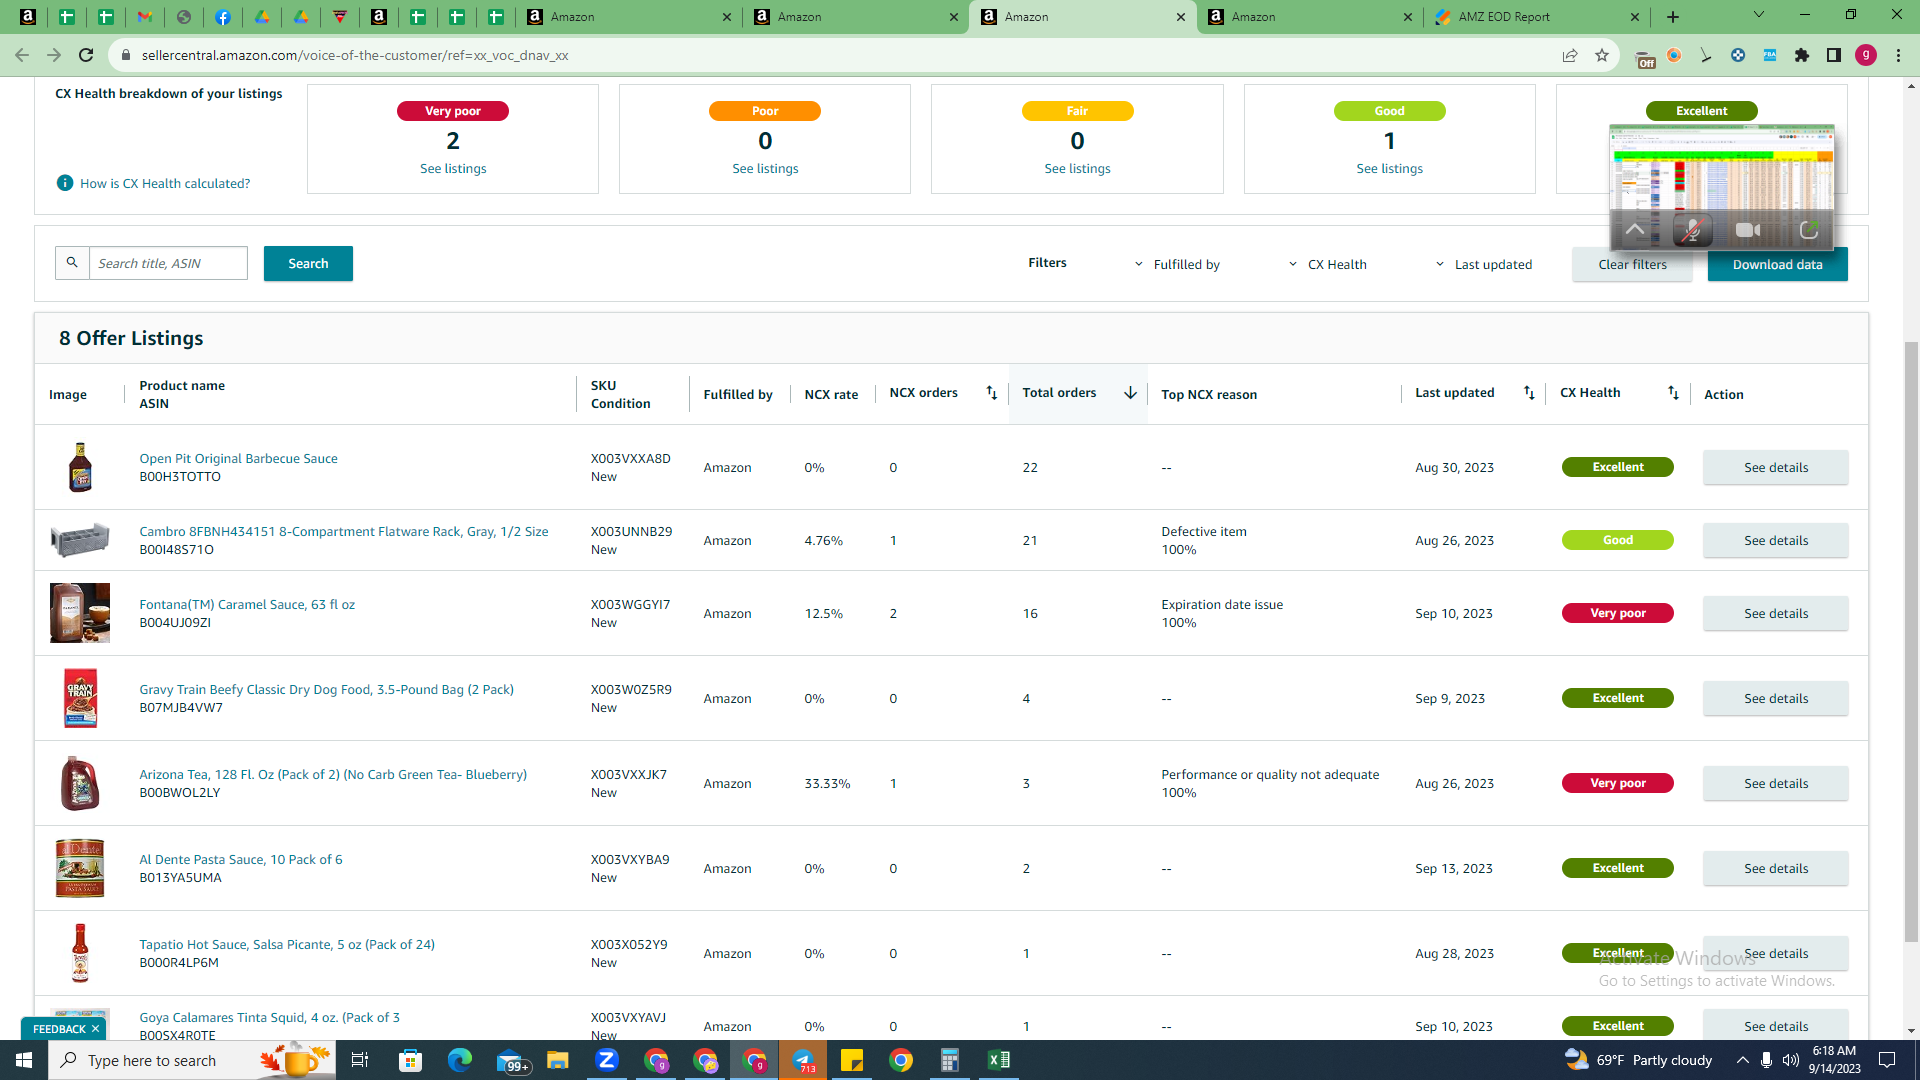Open File Explorer from the taskbar

[557, 1060]
